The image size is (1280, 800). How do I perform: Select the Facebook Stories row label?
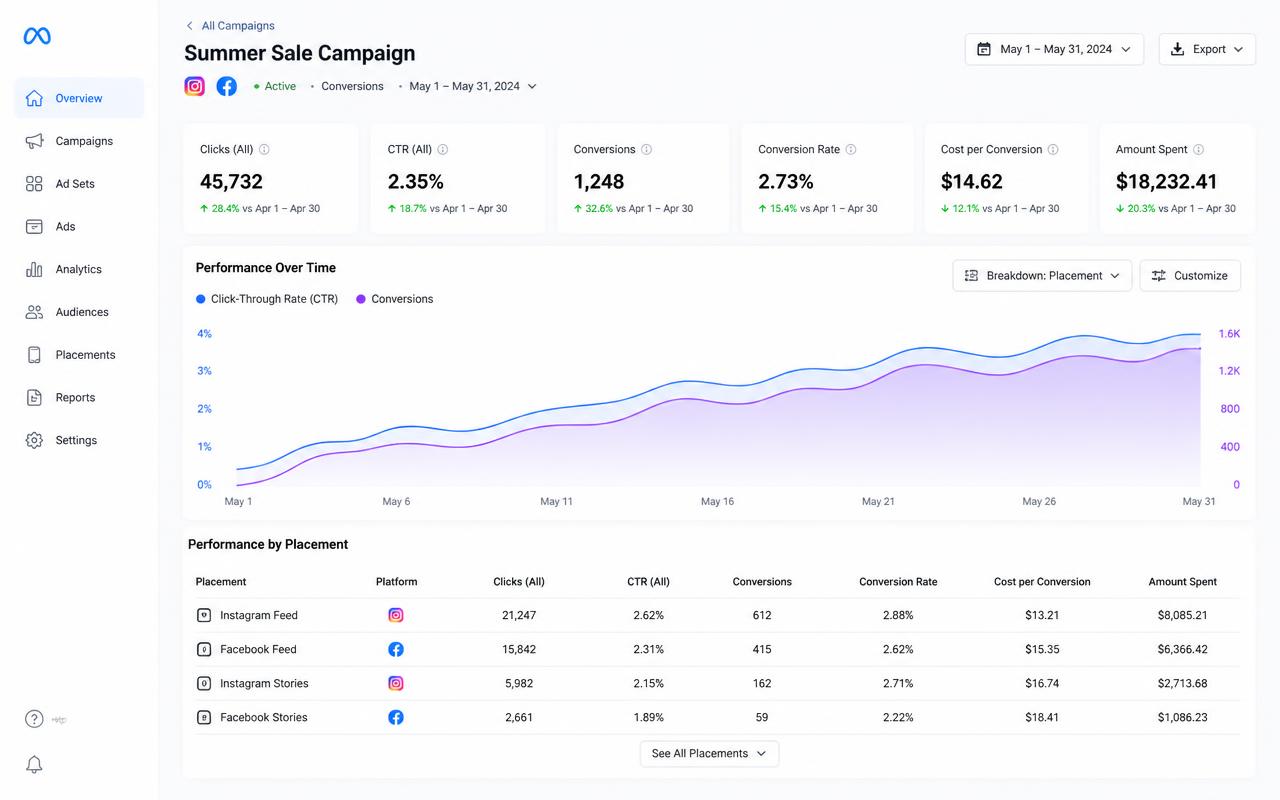coord(264,718)
